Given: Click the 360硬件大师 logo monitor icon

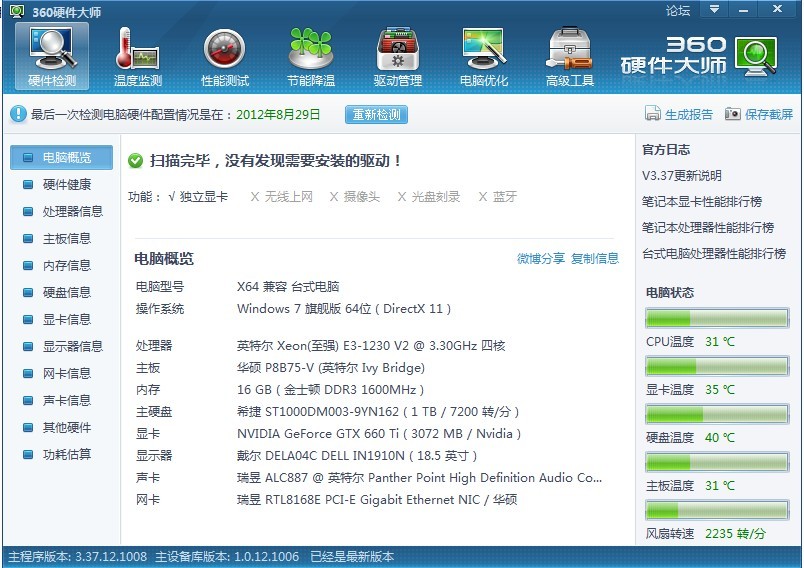Looking at the screenshot, I should (755, 56).
